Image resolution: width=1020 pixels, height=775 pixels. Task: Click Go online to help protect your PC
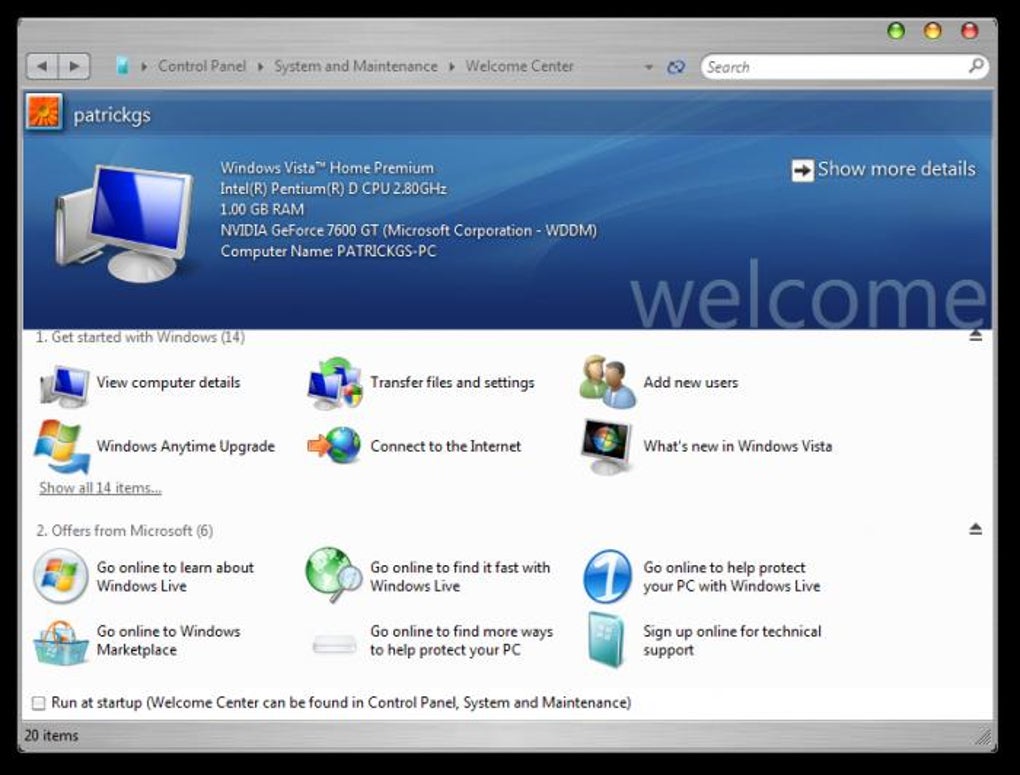coord(732,577)
